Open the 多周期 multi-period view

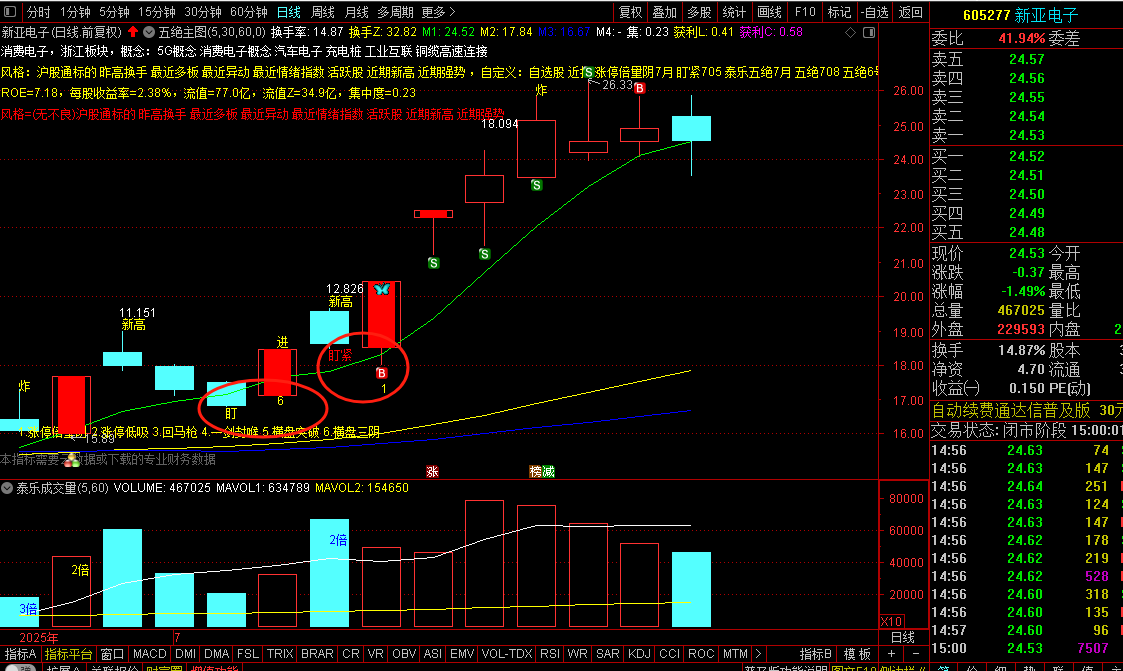395,12
